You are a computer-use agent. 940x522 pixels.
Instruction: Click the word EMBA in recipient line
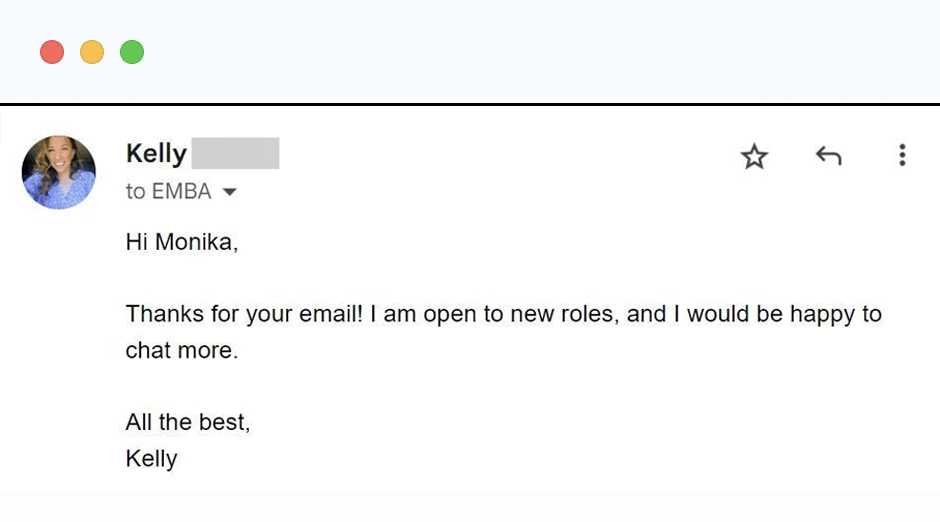(x=181, y=192)
